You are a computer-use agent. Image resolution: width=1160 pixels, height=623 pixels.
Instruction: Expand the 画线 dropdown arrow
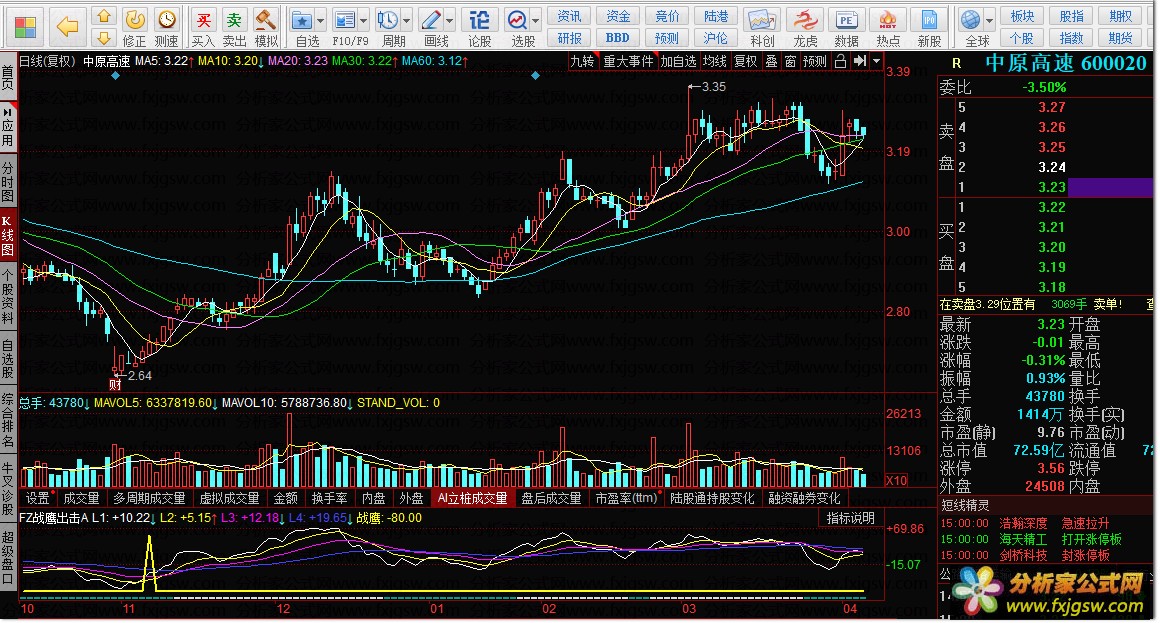[x=449, y=21]
